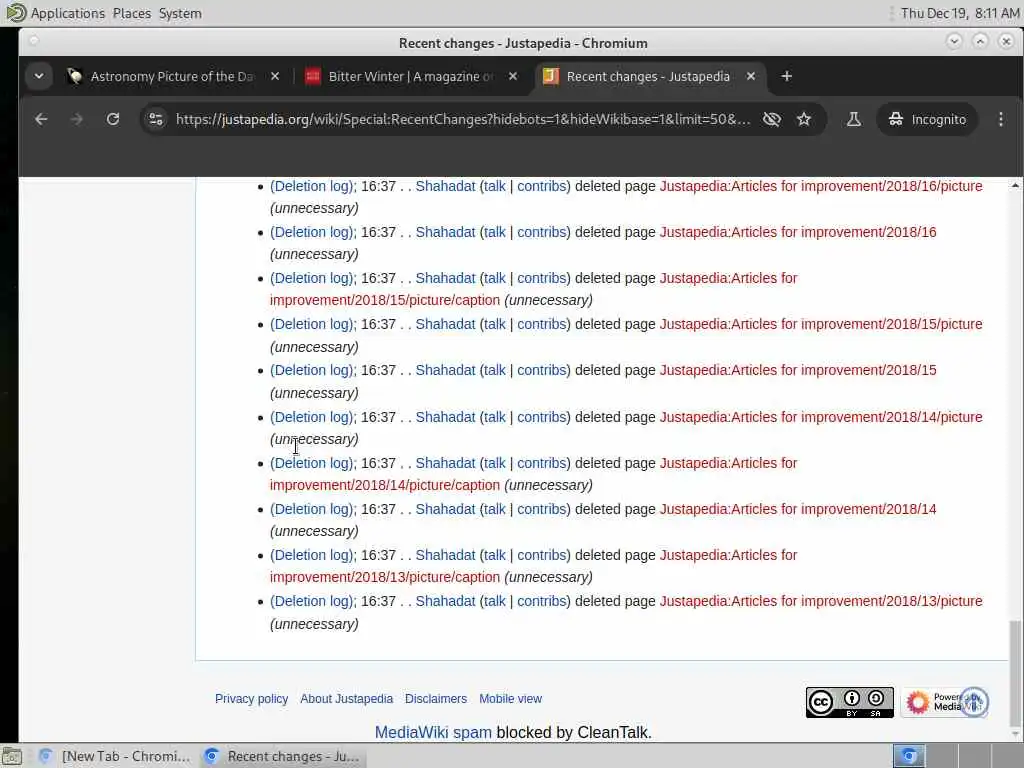Open the Places menu
This screenshot has width=1024, height=768.
[132, 13]
